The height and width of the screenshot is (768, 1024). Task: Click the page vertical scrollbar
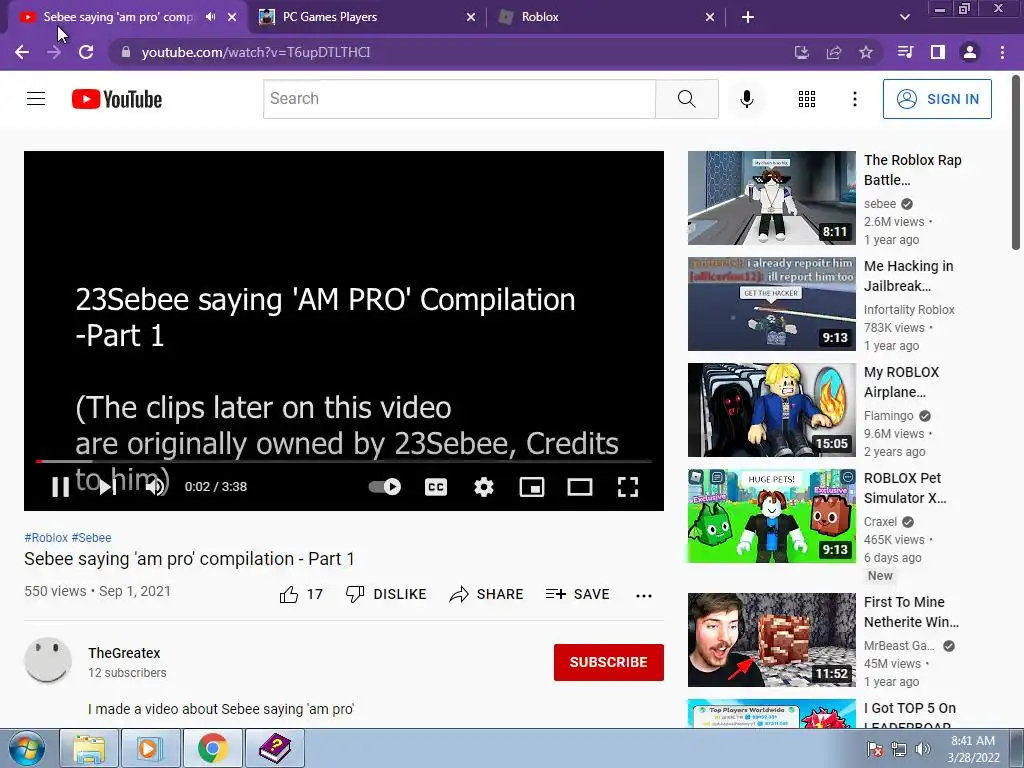(x=1016, y=163)
